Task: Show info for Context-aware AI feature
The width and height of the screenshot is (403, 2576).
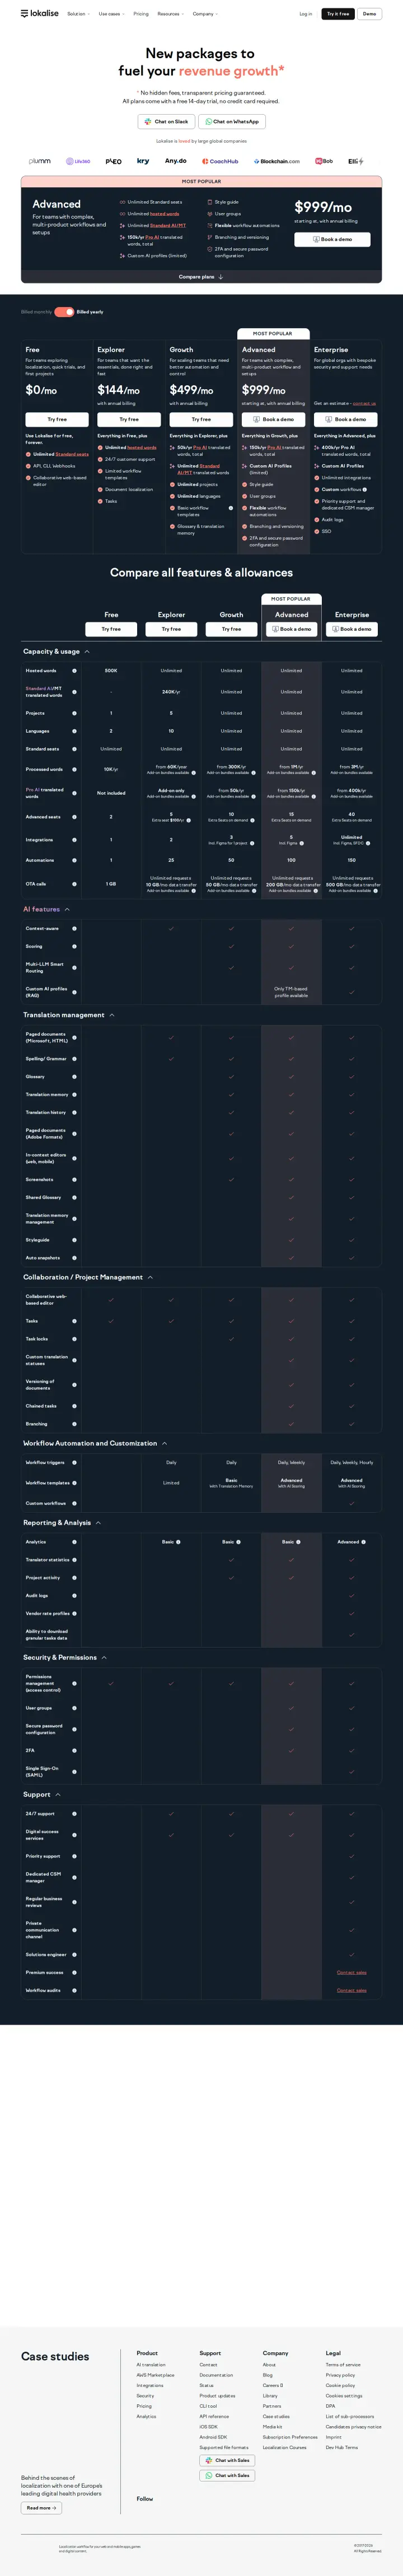Action: click(x=74, y=928)
